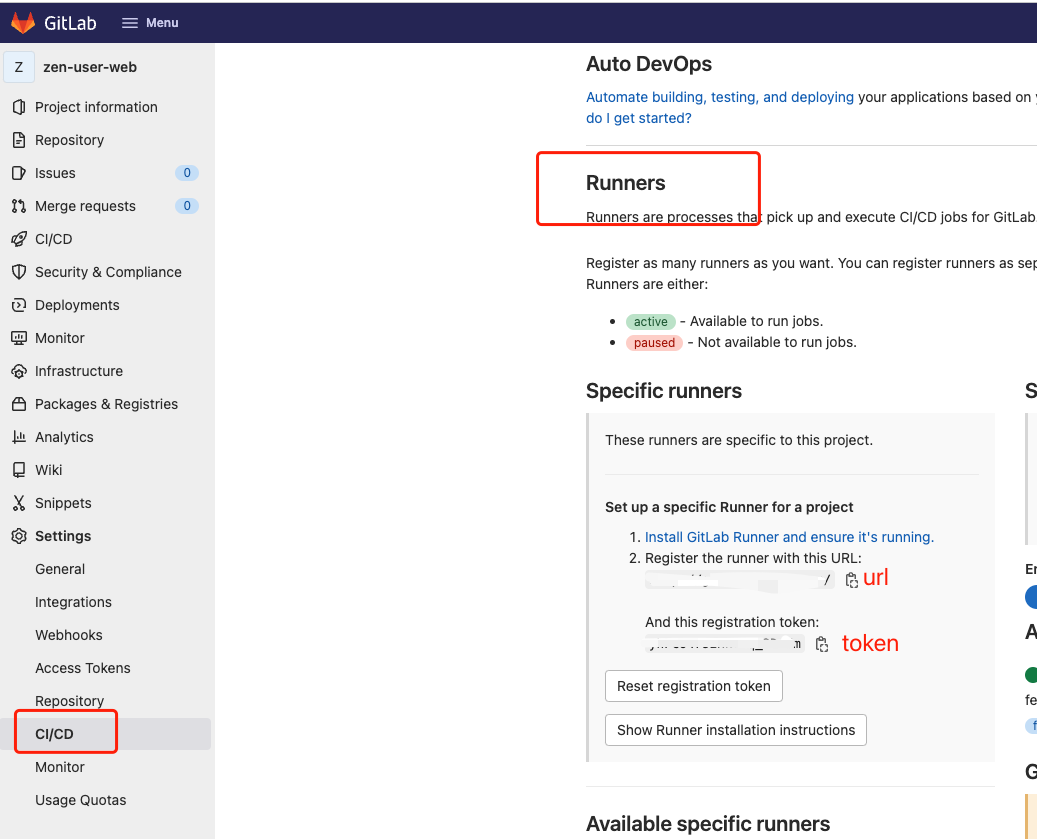1037x839 pixels.
Task: Open Install GitLab Runner link
Action: click(x=789, y=537)
